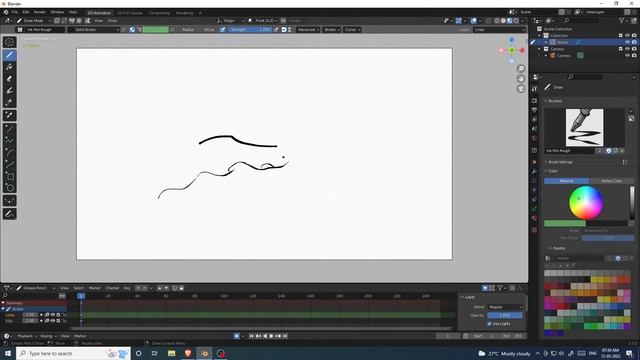
Task: Open the Modifiers wrench properties tab
Action: pyautogui.click(x=534, y=171)
